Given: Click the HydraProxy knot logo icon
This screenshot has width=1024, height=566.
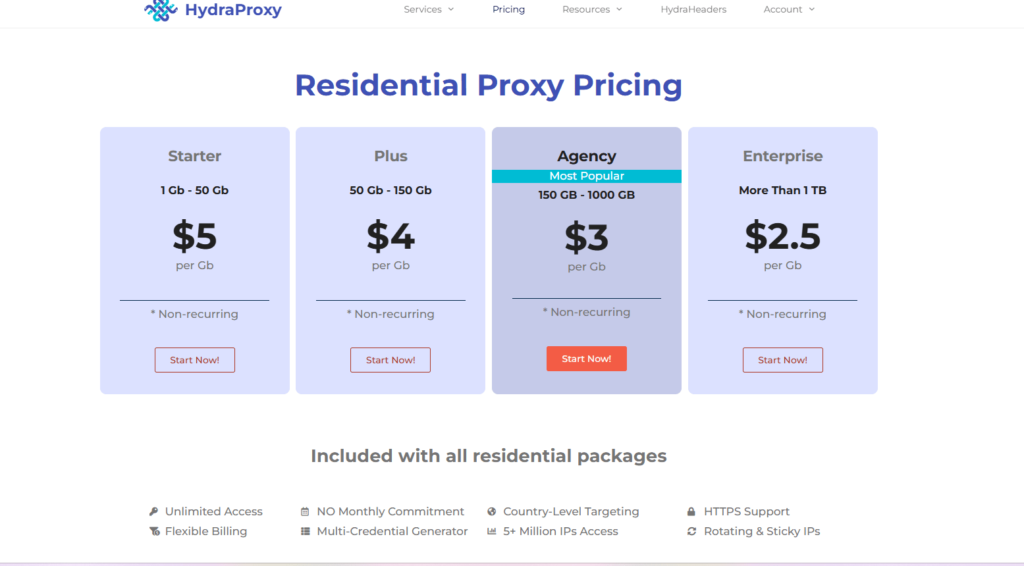Looking at the screenshot, I should (x=160, y=10).
